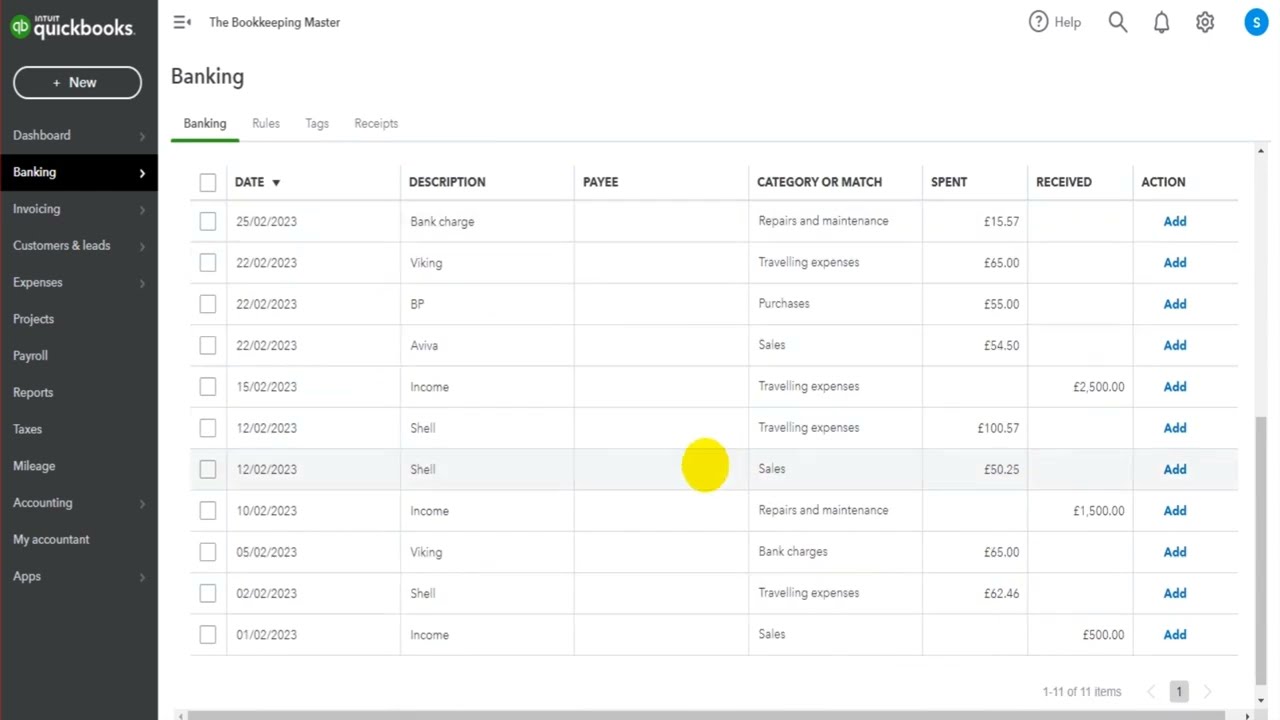The width and height of the screenshot is (1280, 720).
Task: Add the Aviva £54.50 transaction
Action: tap(1175, 345)
